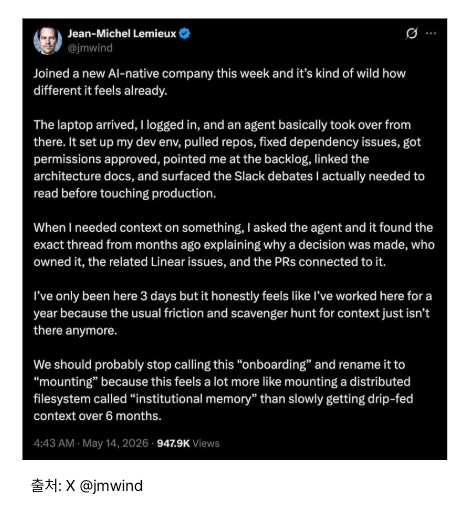Click the paragraph 'We should probably stop calling'
Screen dimensions: 465x506
(223, 390)
